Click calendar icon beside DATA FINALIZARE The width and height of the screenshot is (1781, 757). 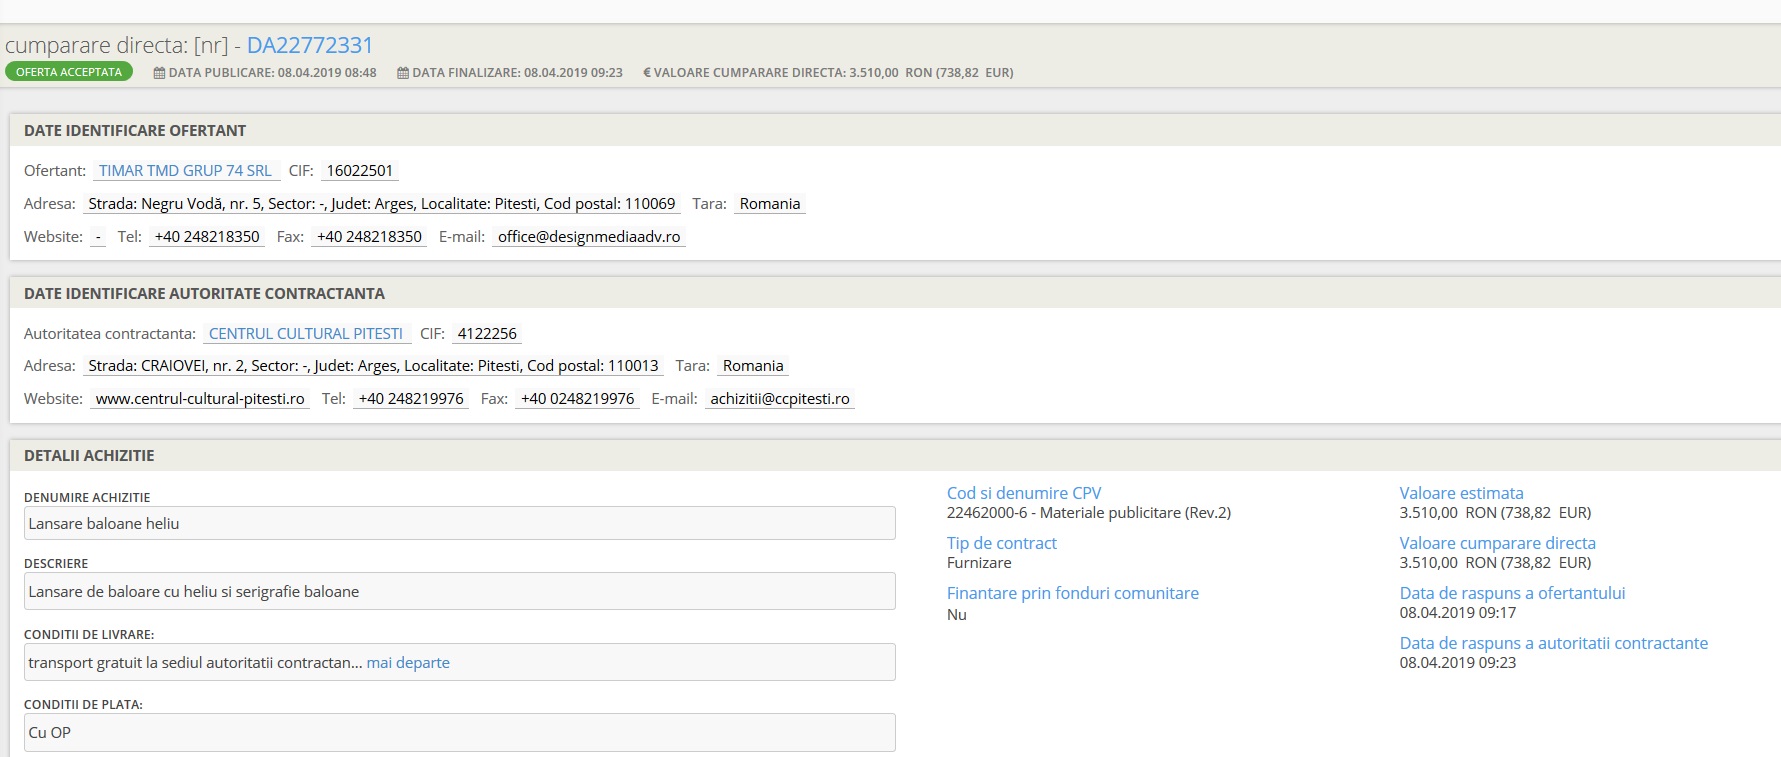point(403,73)
